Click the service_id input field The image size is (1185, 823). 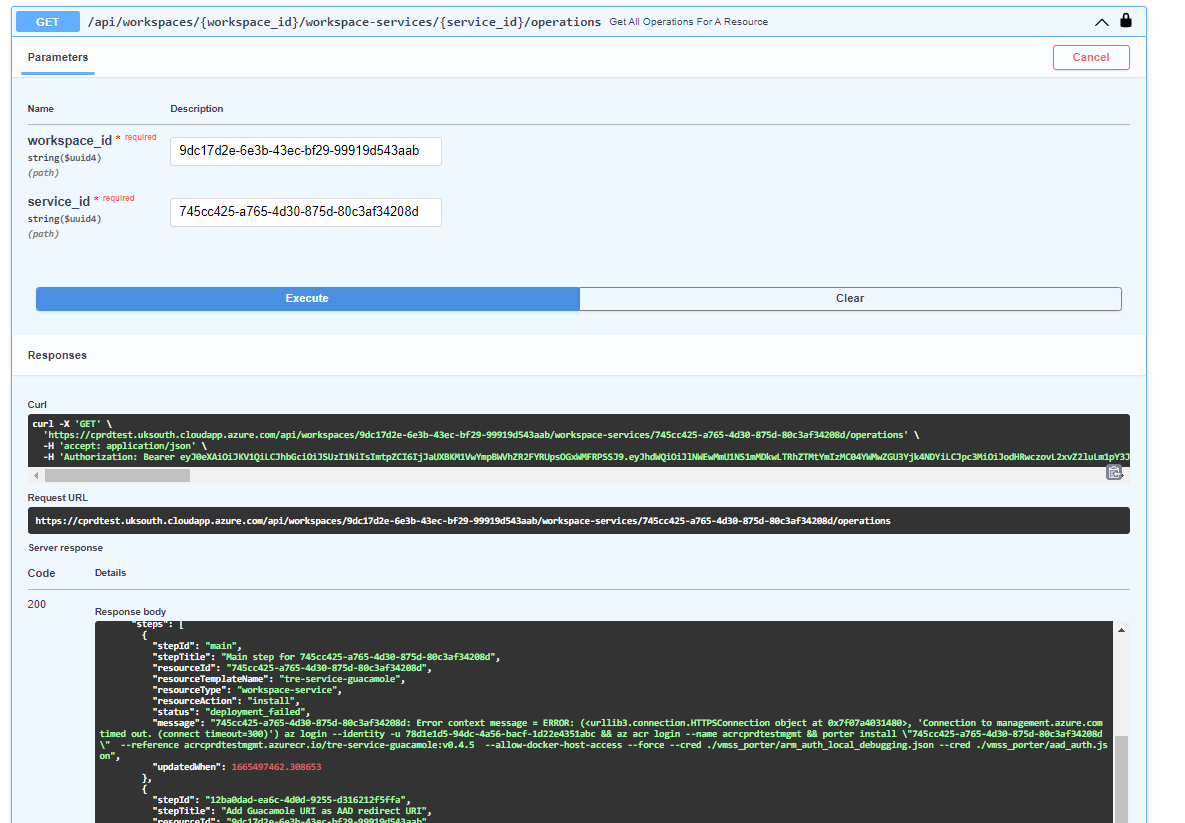click(x=304, y=212)
